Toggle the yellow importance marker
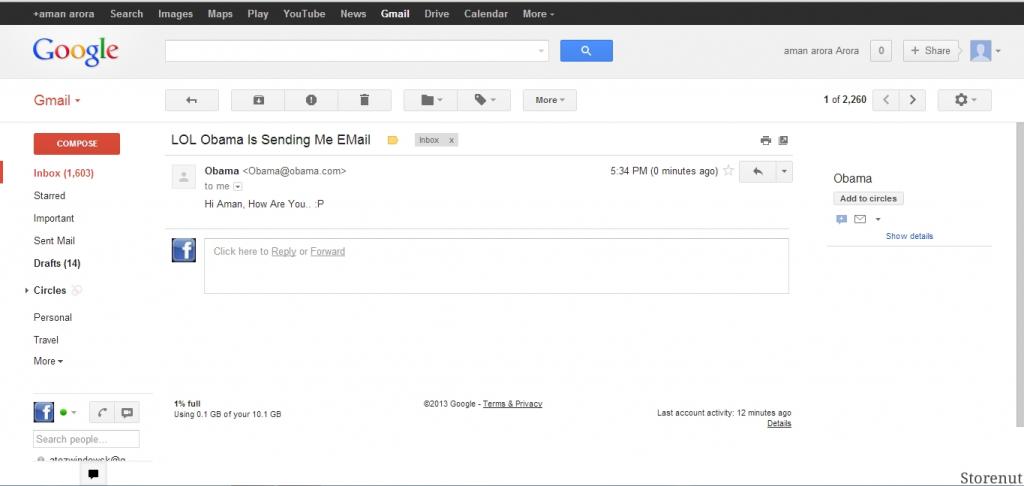This screenshot has height=486, width=1024. 392,140
